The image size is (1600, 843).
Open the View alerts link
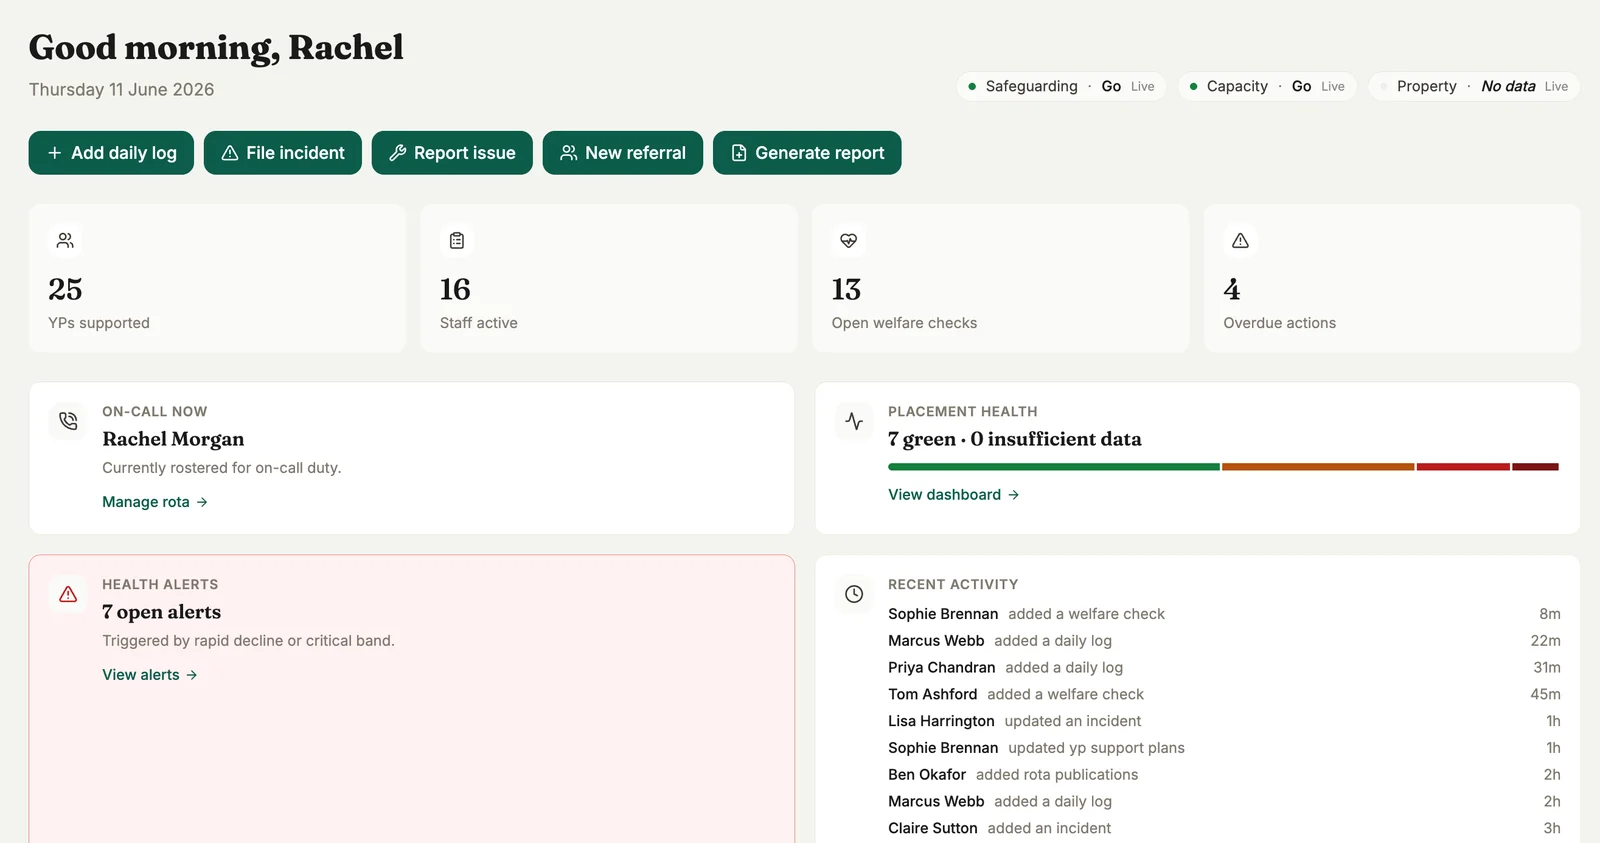(150, 675)
